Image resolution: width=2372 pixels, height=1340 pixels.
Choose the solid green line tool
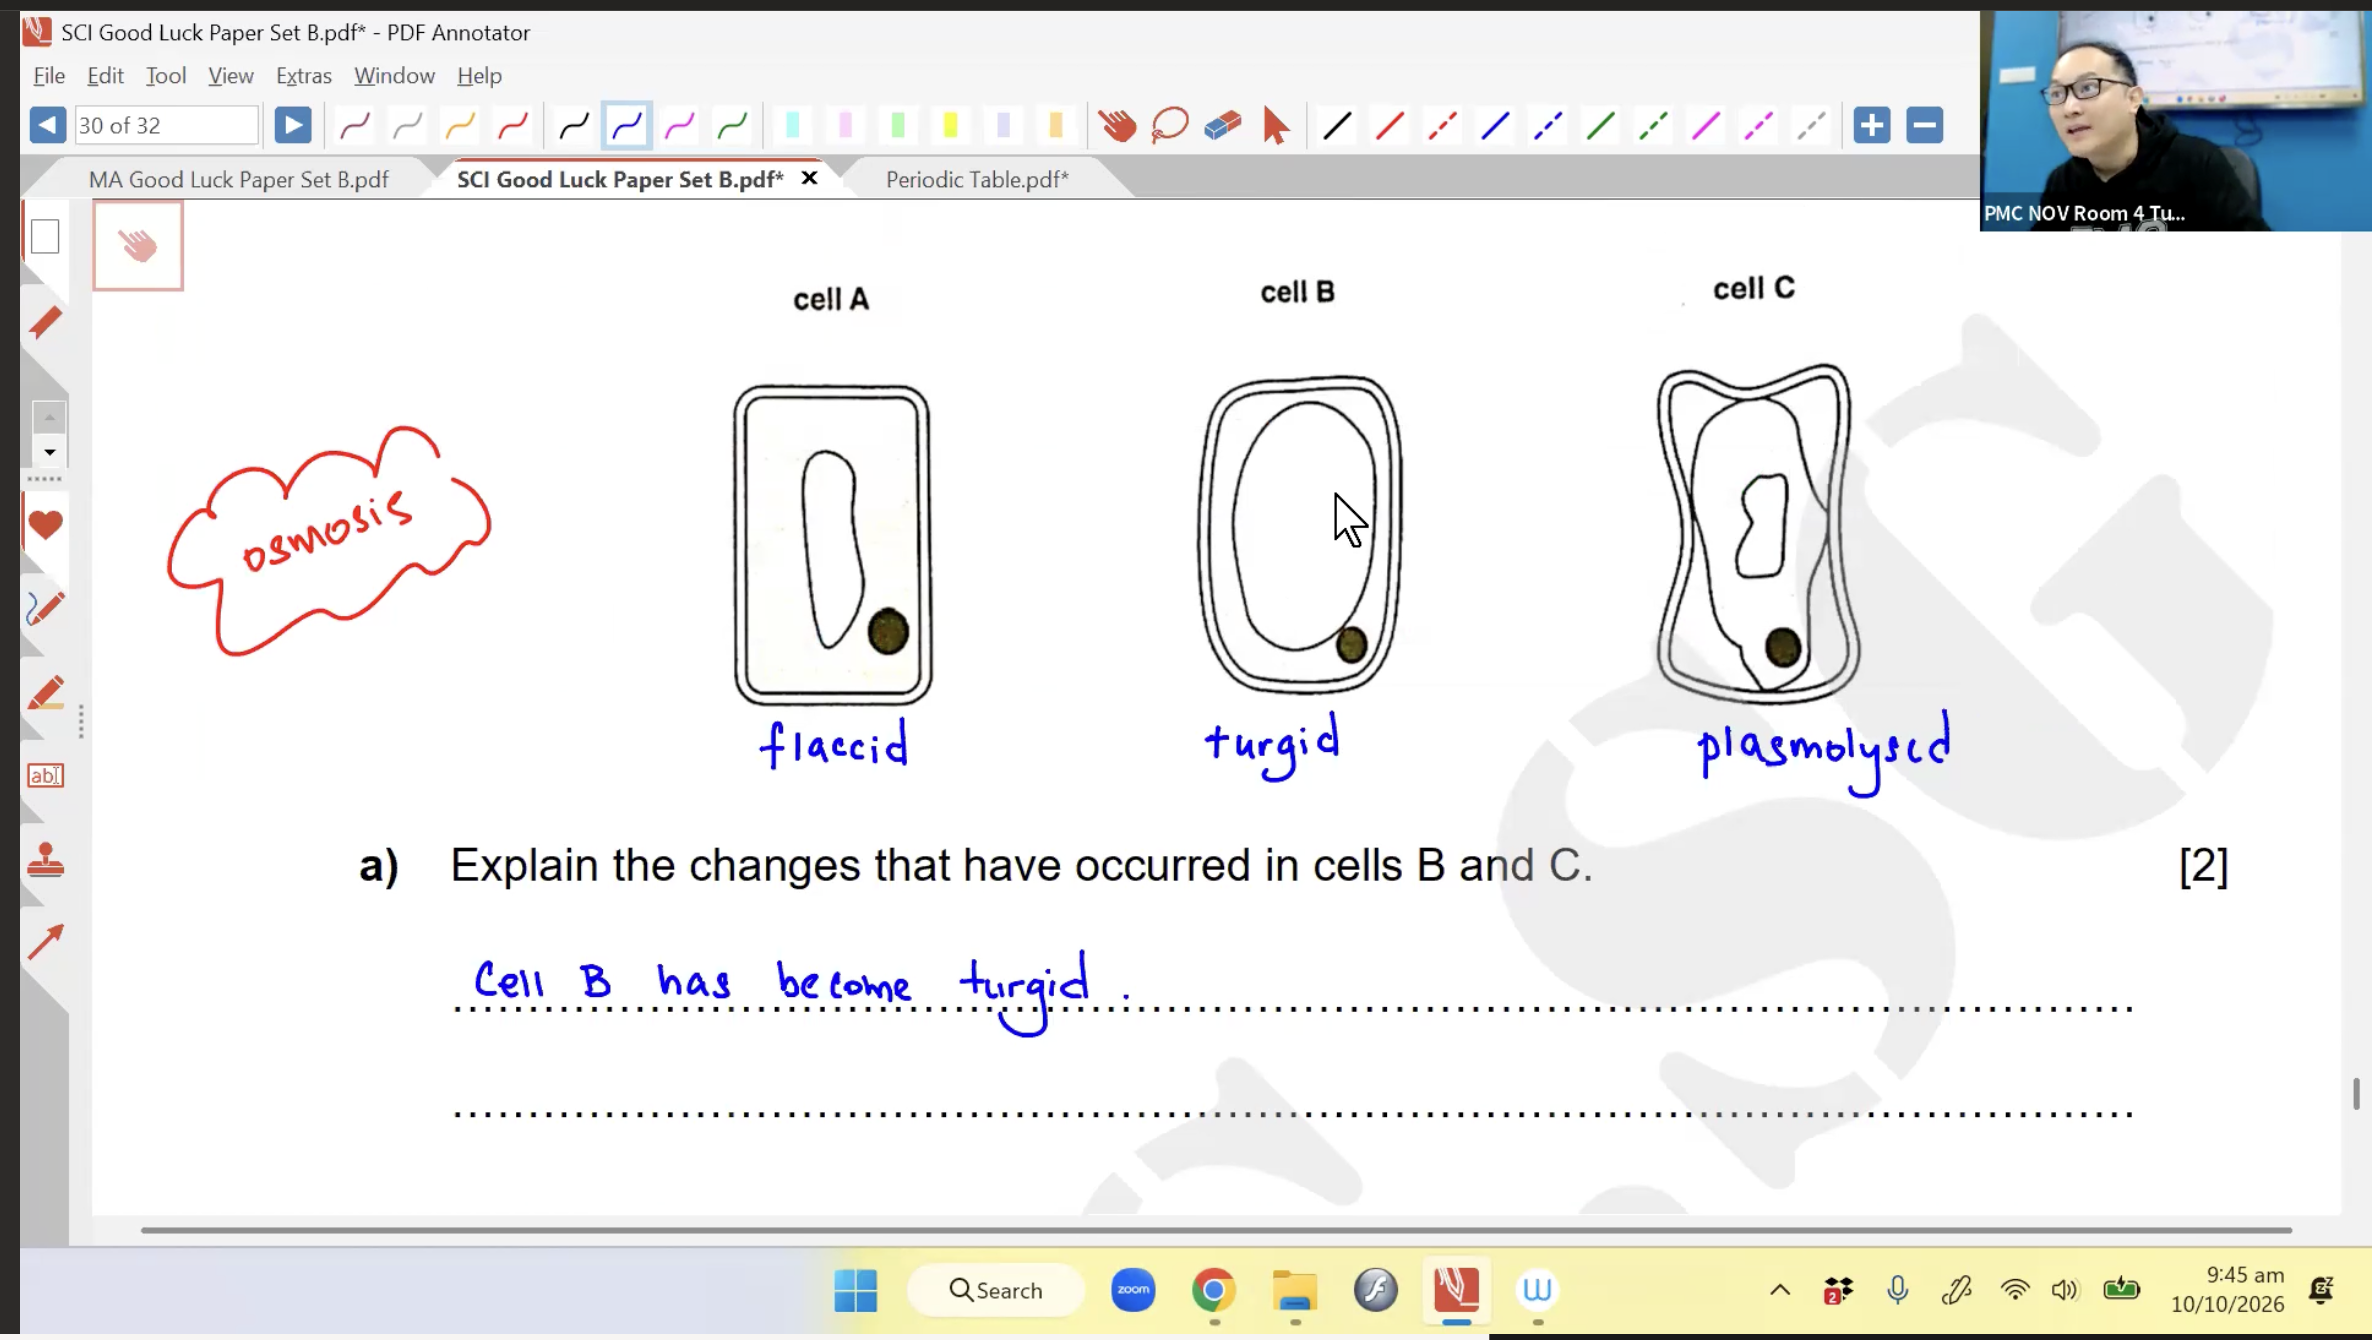tap(1601, 125)
